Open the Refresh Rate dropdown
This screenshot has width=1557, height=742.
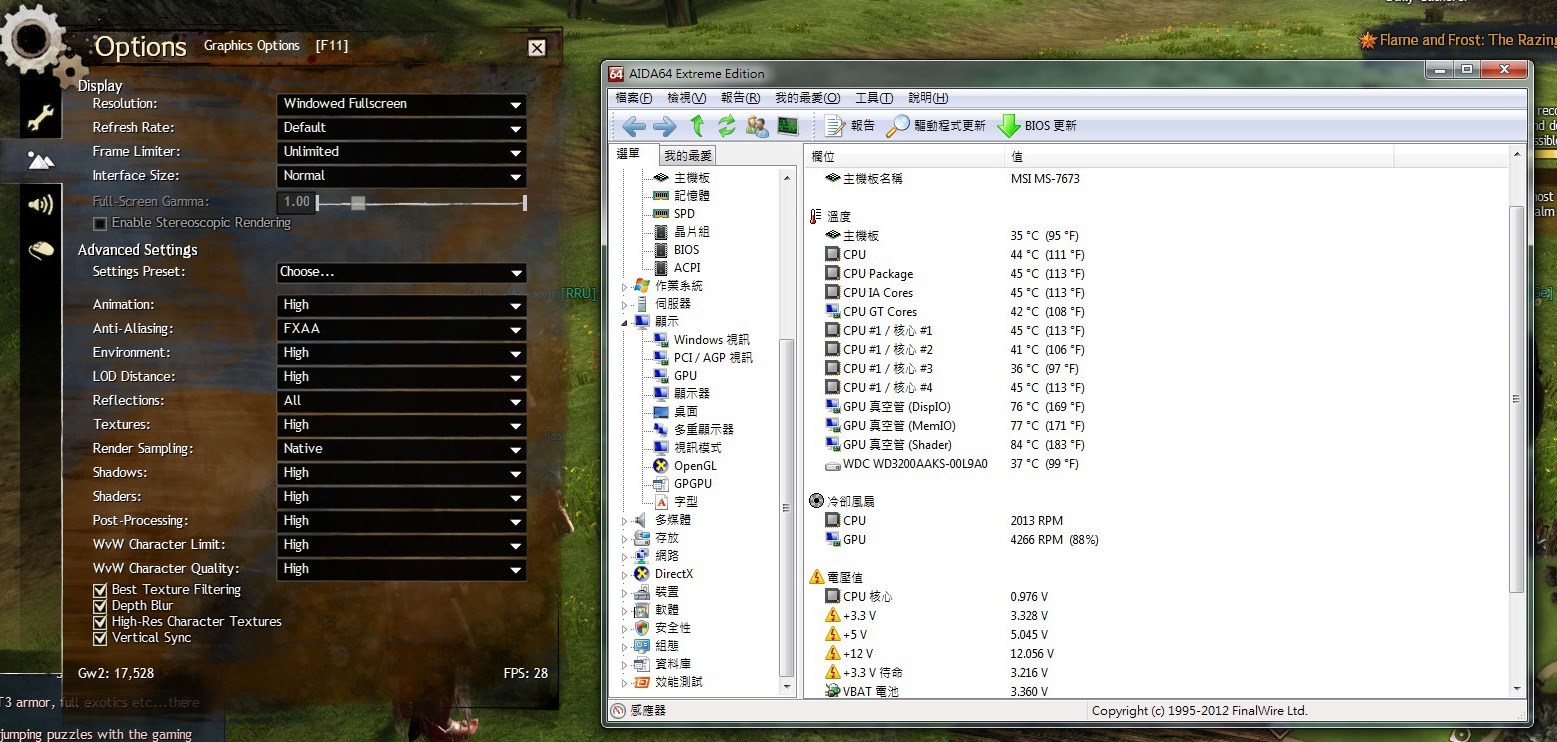pos(402,128)
